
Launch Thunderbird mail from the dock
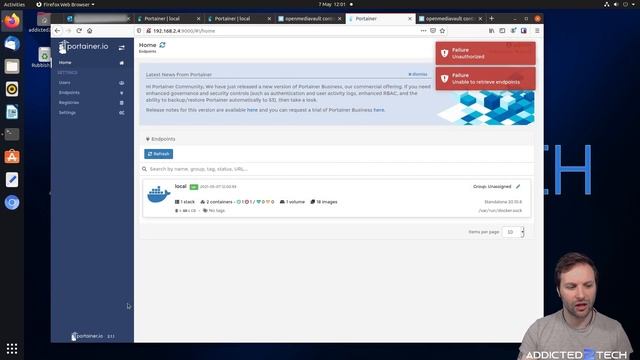point(12,43)
